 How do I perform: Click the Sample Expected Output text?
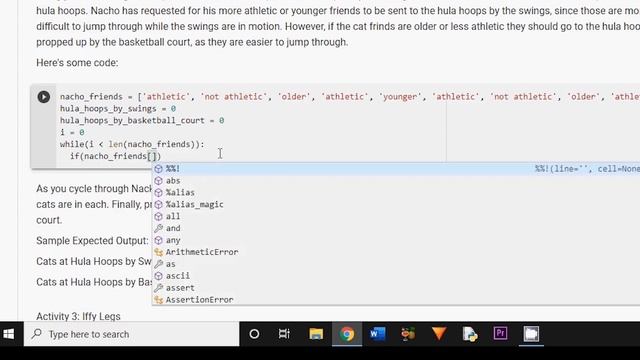92,241
